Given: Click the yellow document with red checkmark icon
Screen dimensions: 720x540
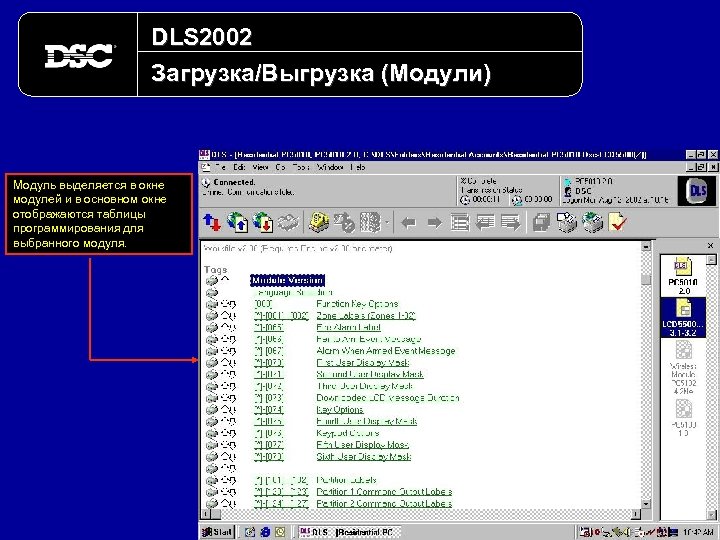Looking at the screenshot, I should click(618, 222).
